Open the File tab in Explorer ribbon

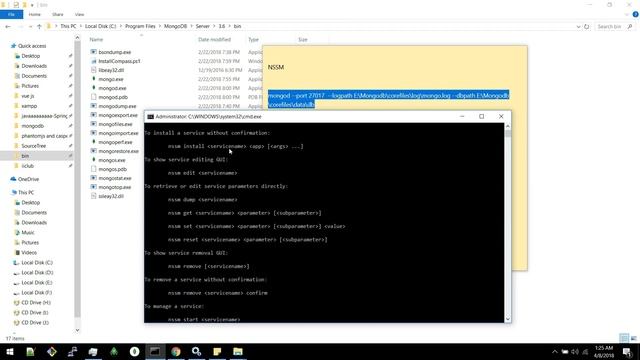click(11, 14)
